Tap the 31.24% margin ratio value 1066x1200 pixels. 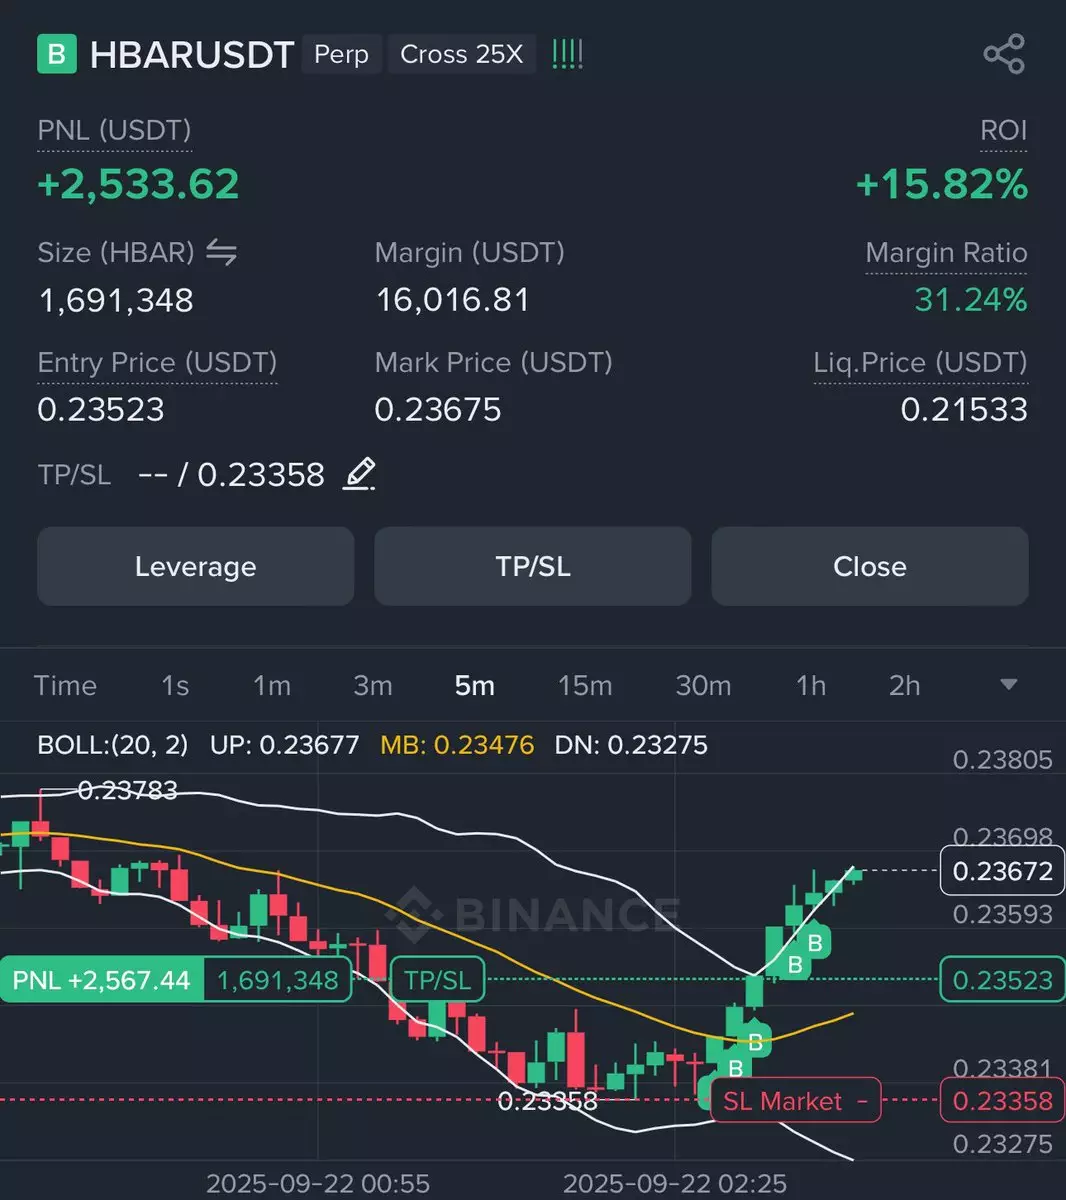coord(971,300)
